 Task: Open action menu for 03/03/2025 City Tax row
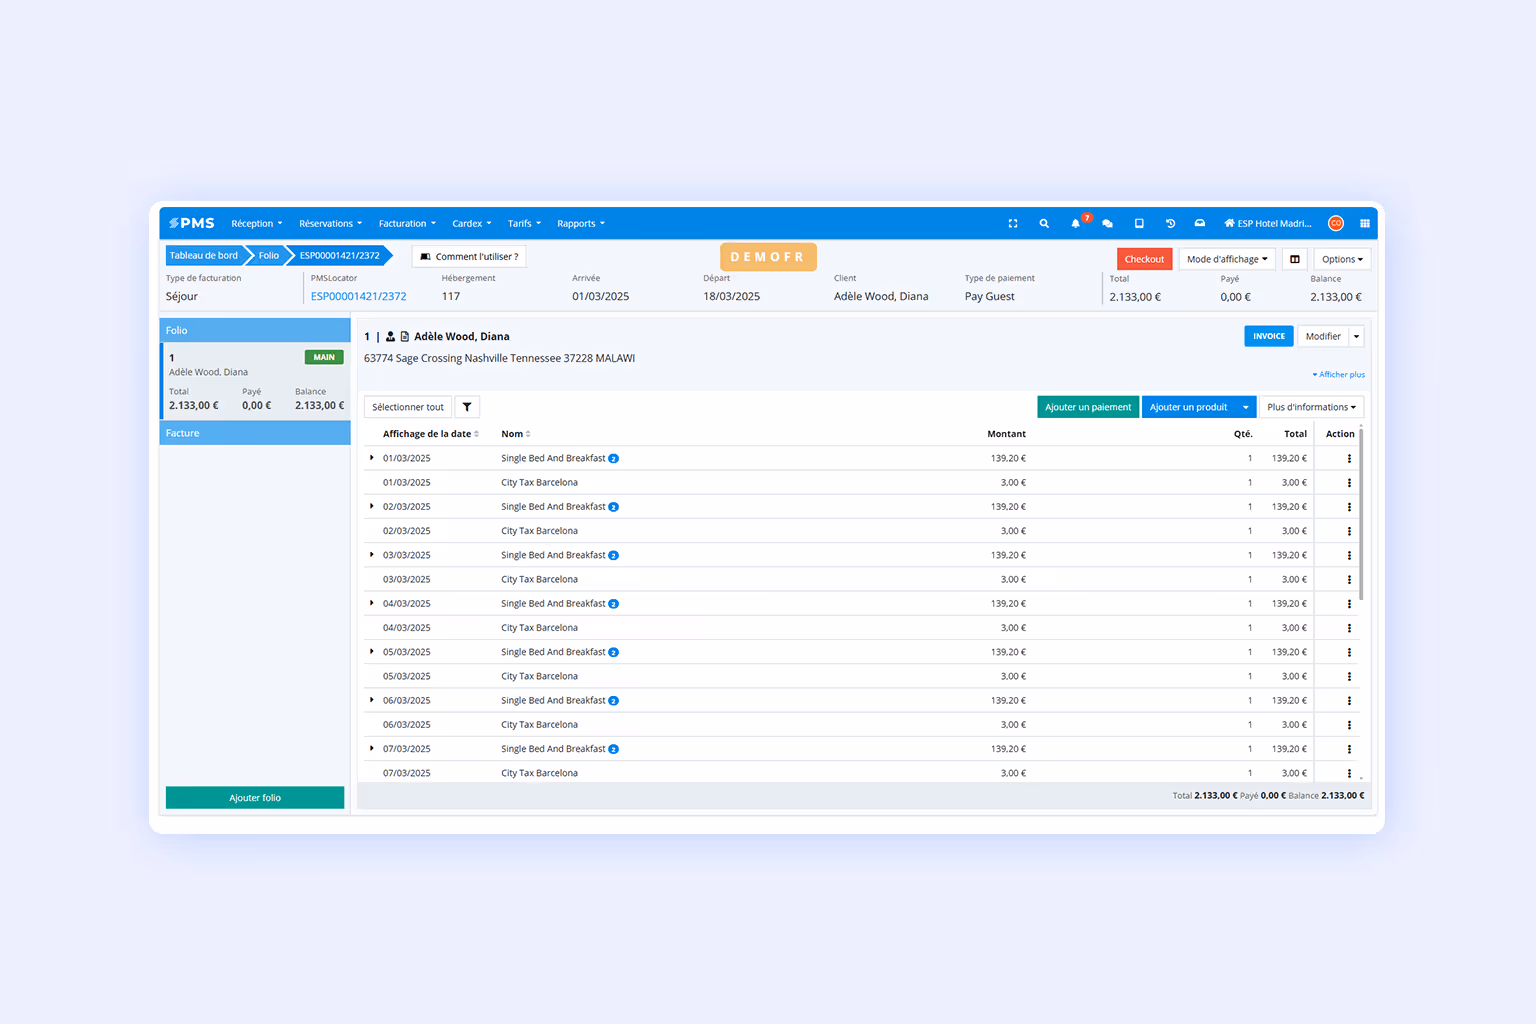1349,580
